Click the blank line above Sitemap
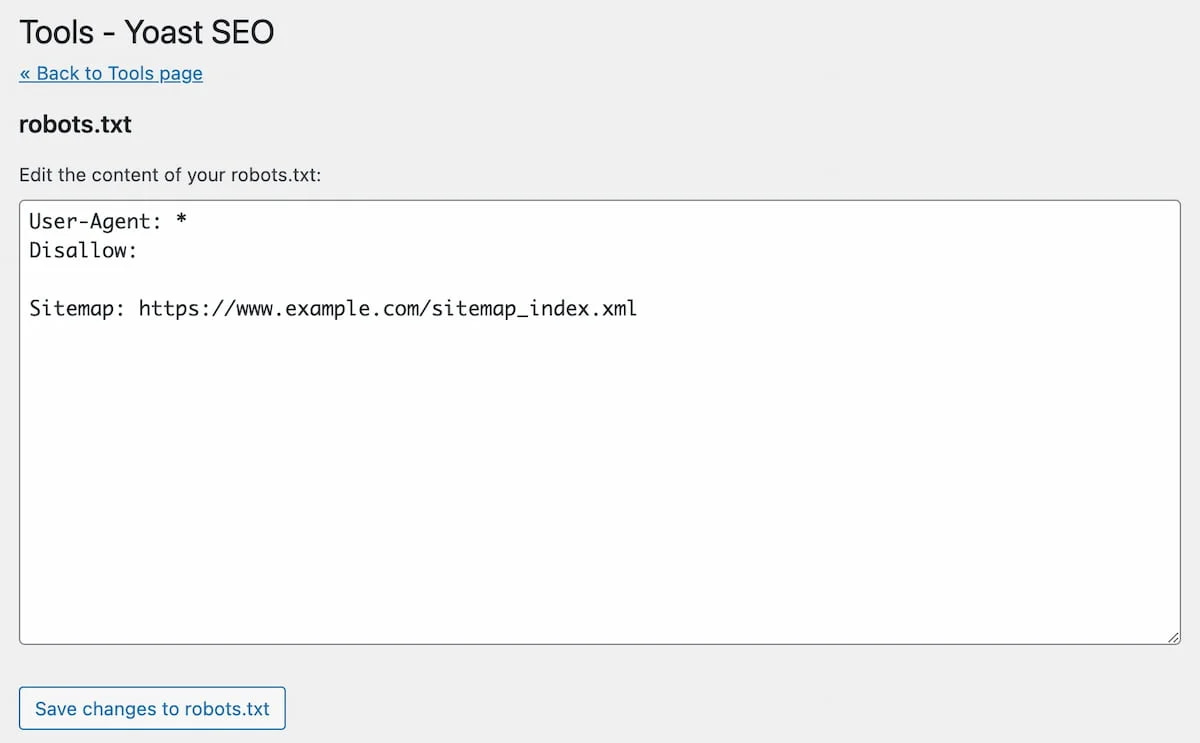This screenshot has width=1200, height=743. coord(300,279)
